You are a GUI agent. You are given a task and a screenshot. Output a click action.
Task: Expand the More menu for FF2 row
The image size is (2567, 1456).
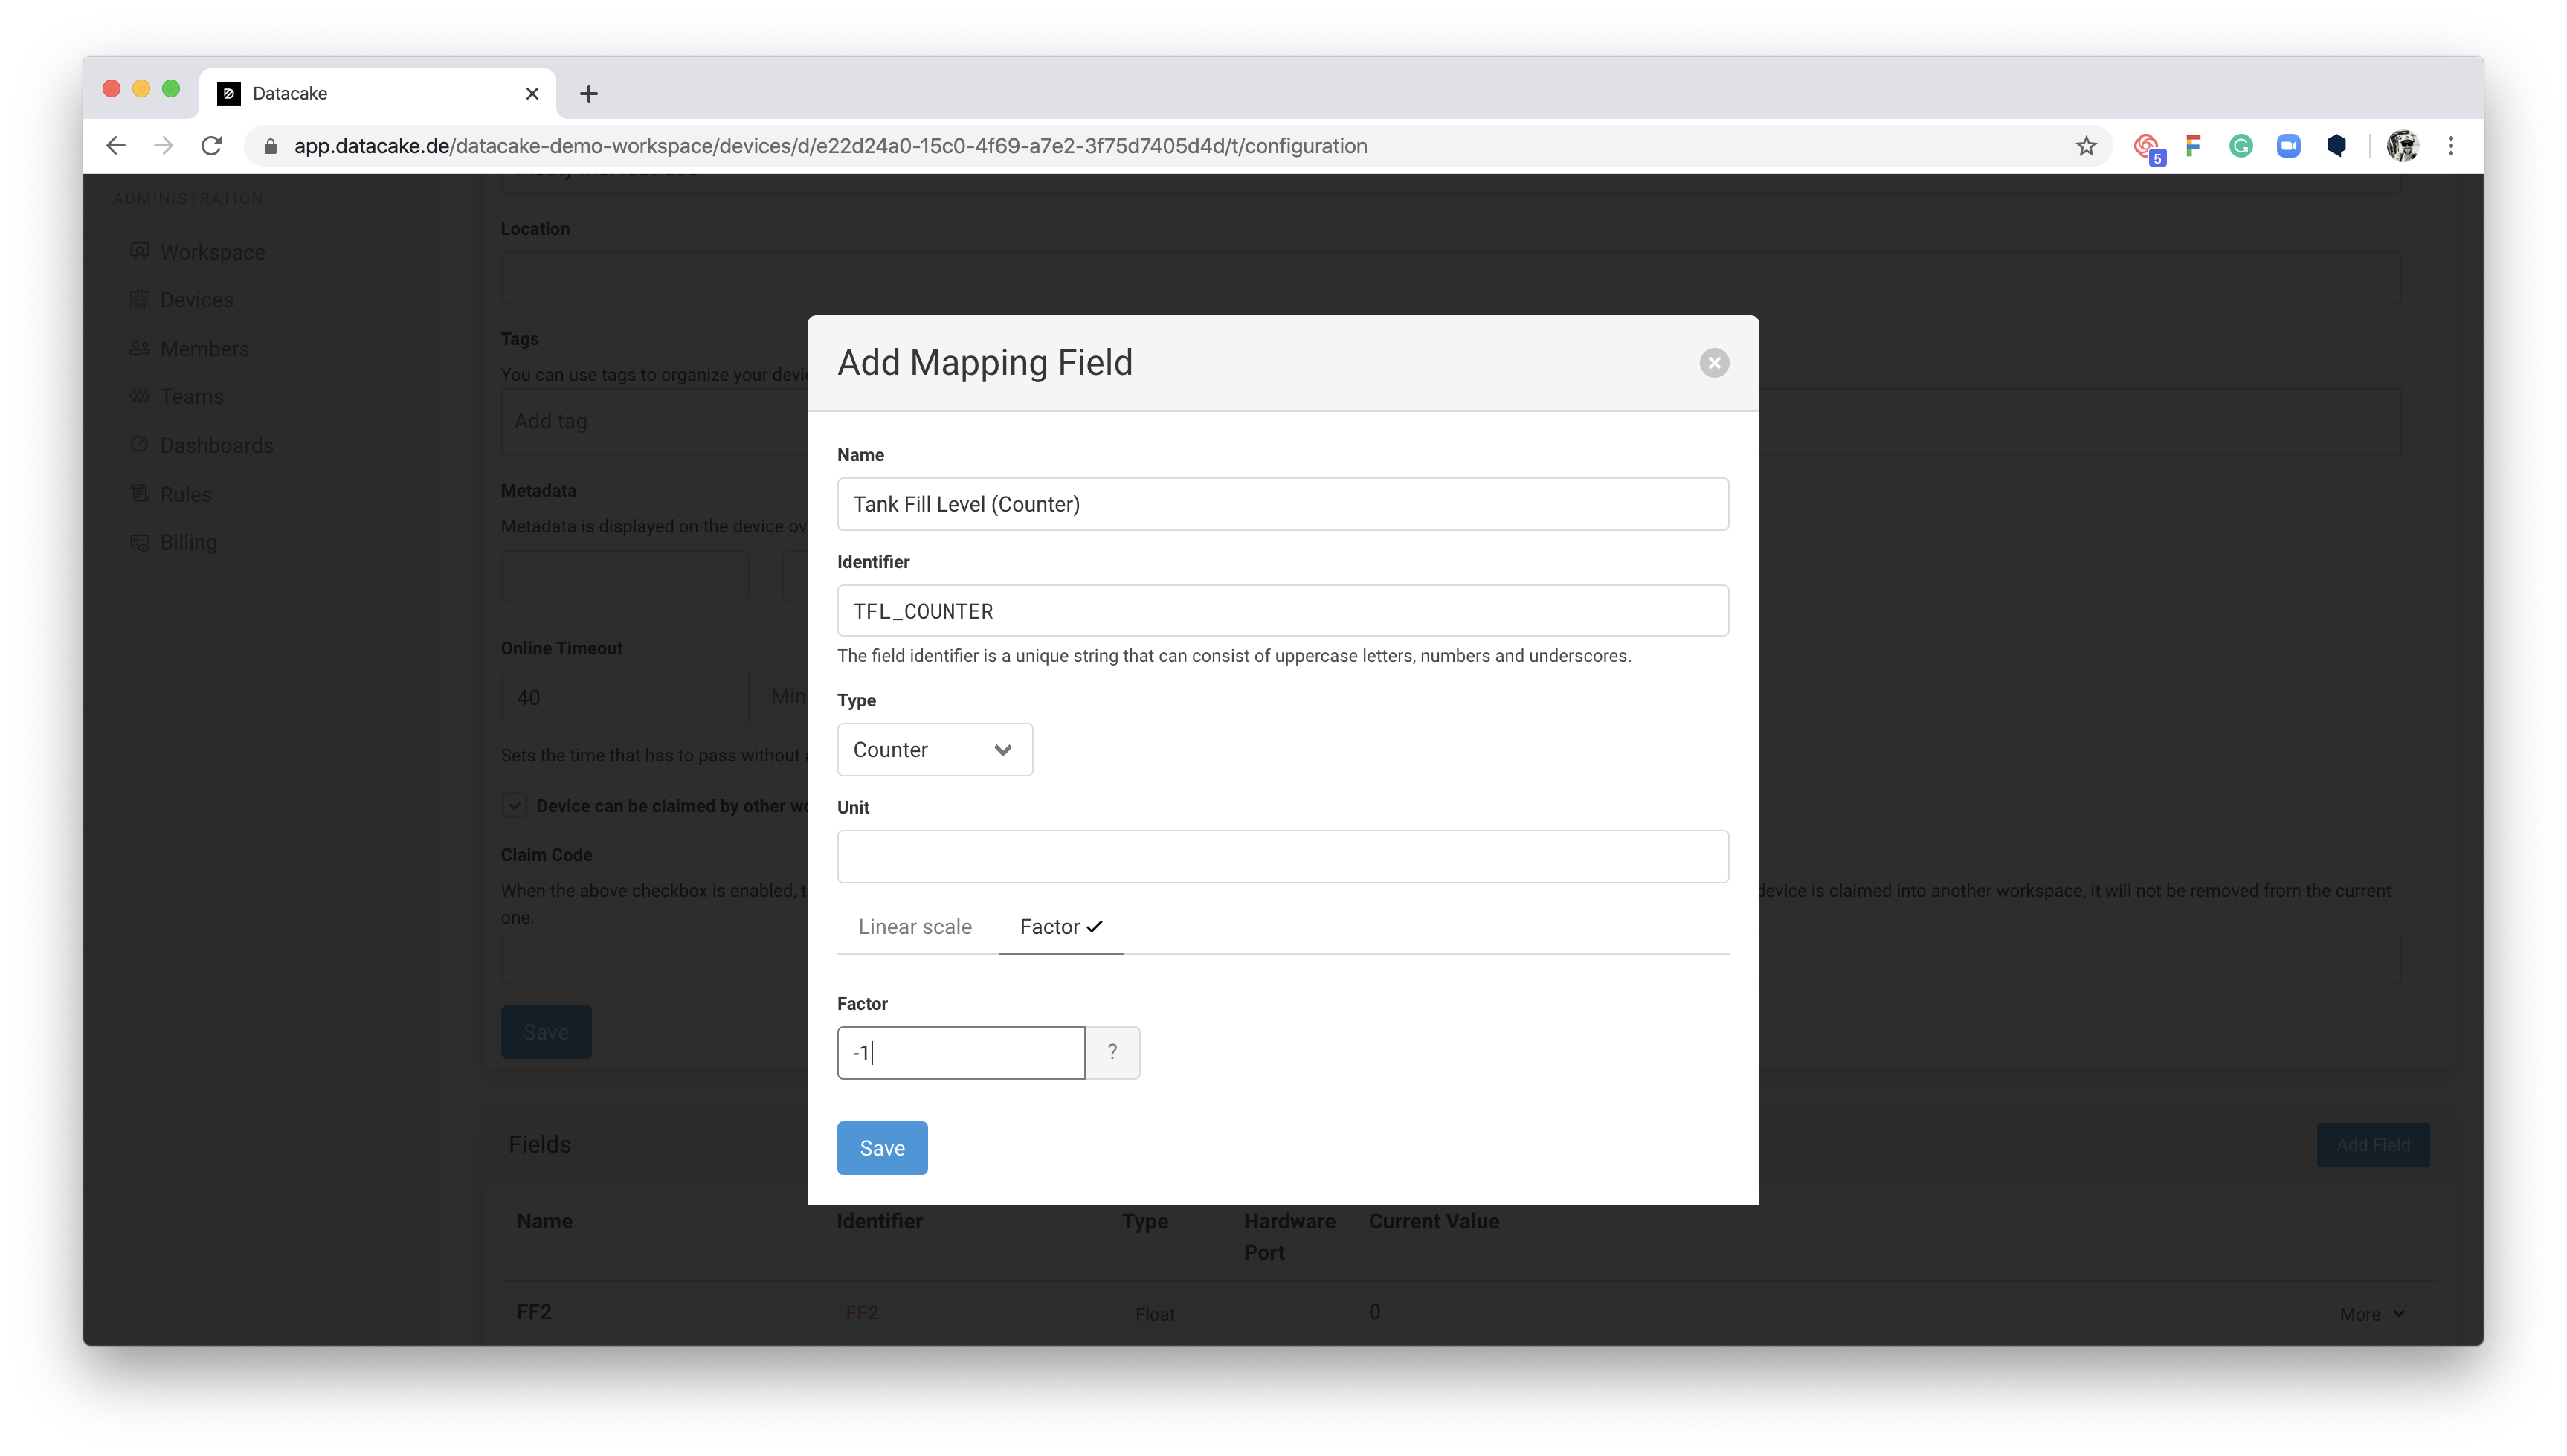pos(2371,1314)
